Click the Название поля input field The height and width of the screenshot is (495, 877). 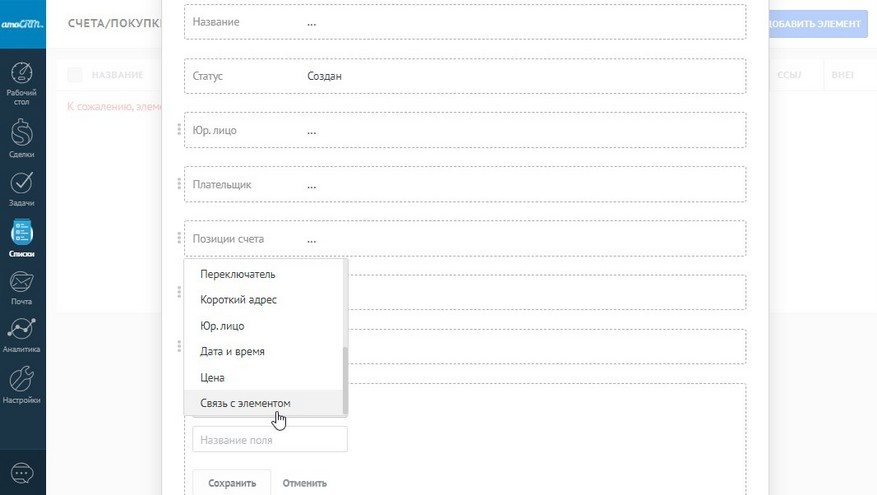tap(270, 440)
